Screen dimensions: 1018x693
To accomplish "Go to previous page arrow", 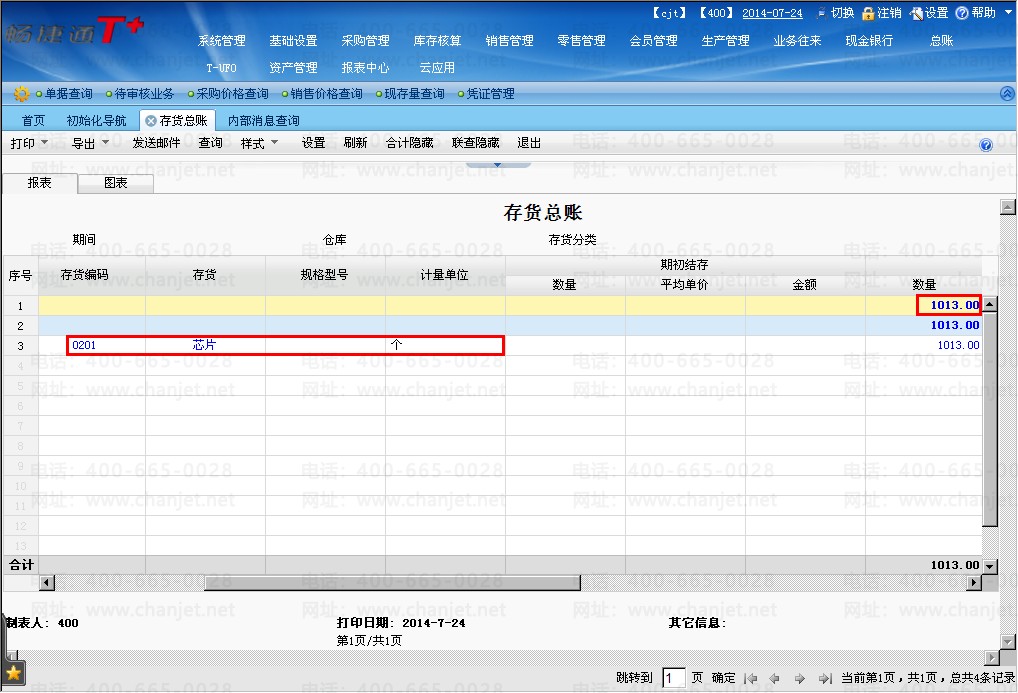I will 774,678.
